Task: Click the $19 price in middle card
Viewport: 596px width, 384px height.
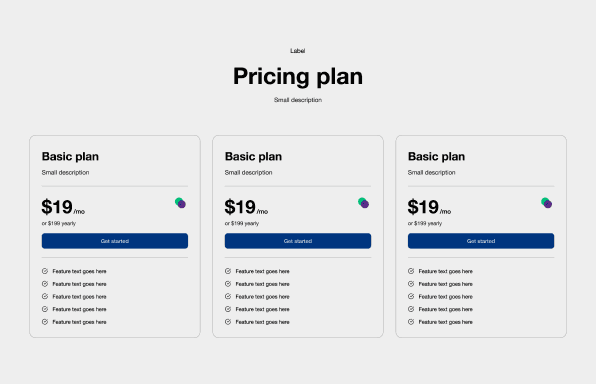Action: point(240,207)
